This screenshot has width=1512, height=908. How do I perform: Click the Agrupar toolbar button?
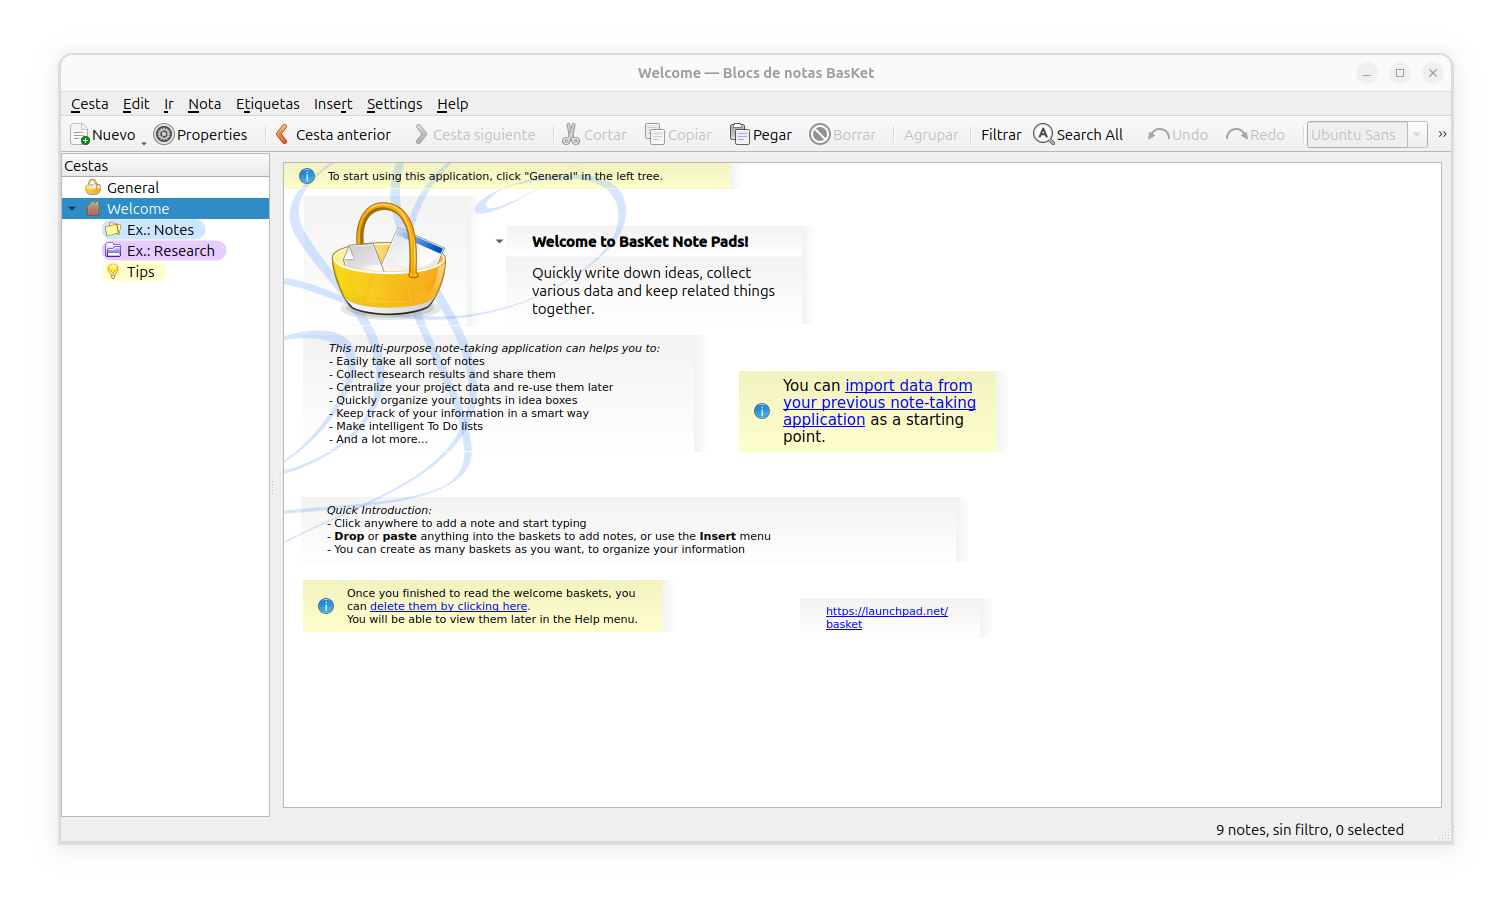tap(931, 134)
